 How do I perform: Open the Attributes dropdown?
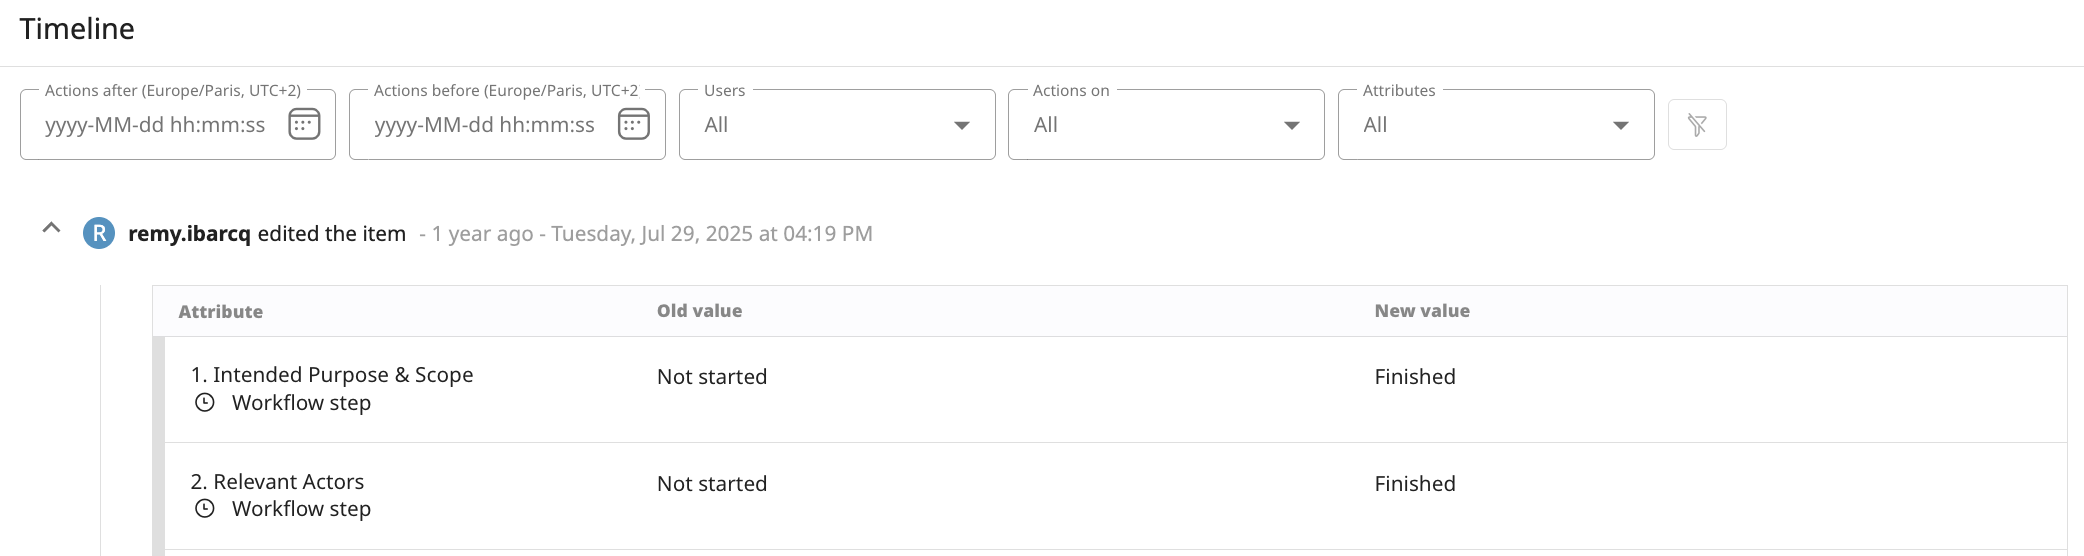pos(1496,125)
